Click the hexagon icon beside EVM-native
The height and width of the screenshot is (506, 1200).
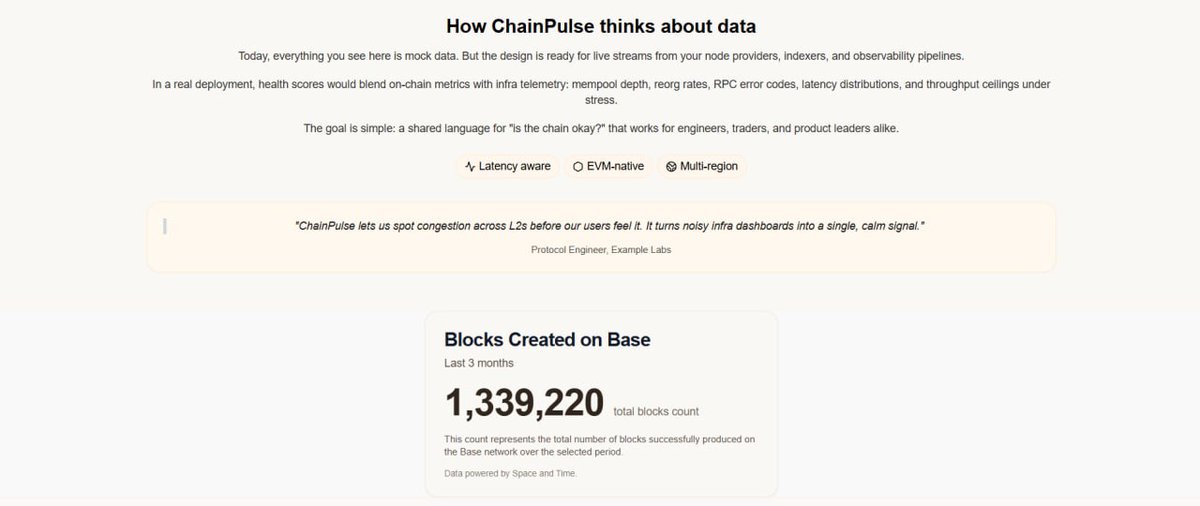[578, 166]
